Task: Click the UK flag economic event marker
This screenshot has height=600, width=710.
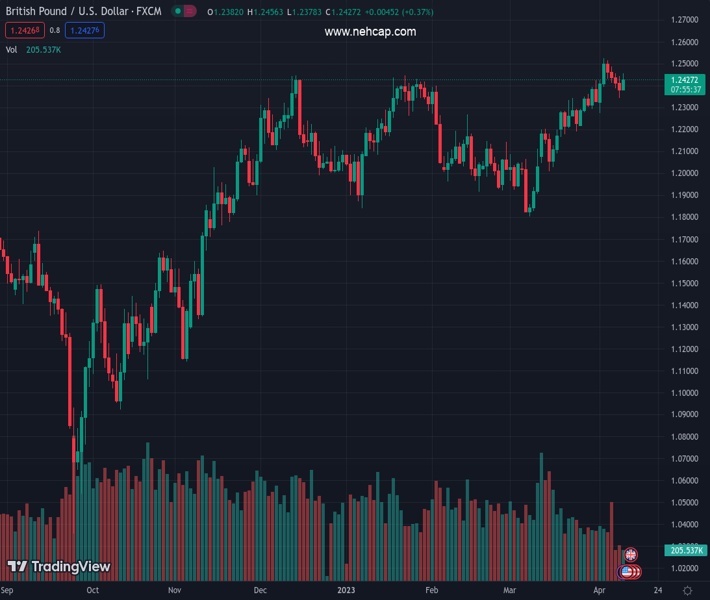Action: pyautogui.click(x=630, y=554)
